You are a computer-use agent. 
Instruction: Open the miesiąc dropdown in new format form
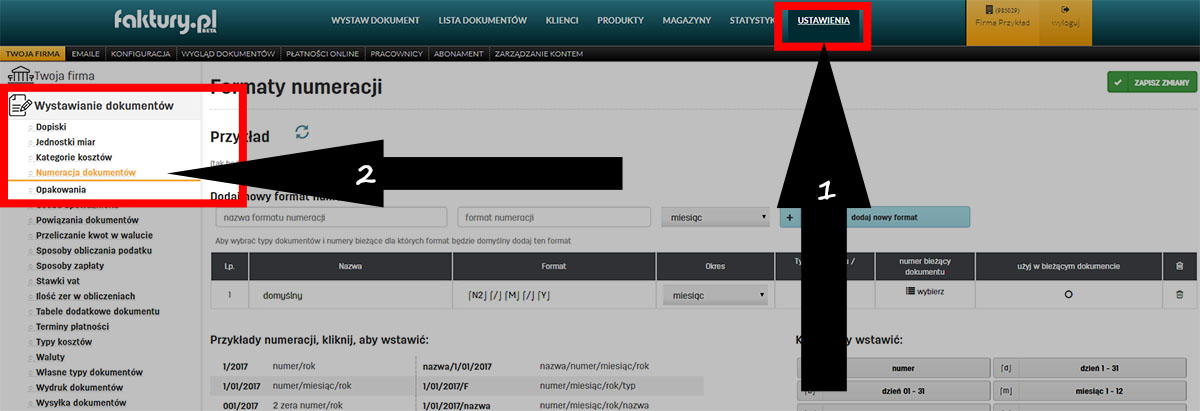[714, 216]
